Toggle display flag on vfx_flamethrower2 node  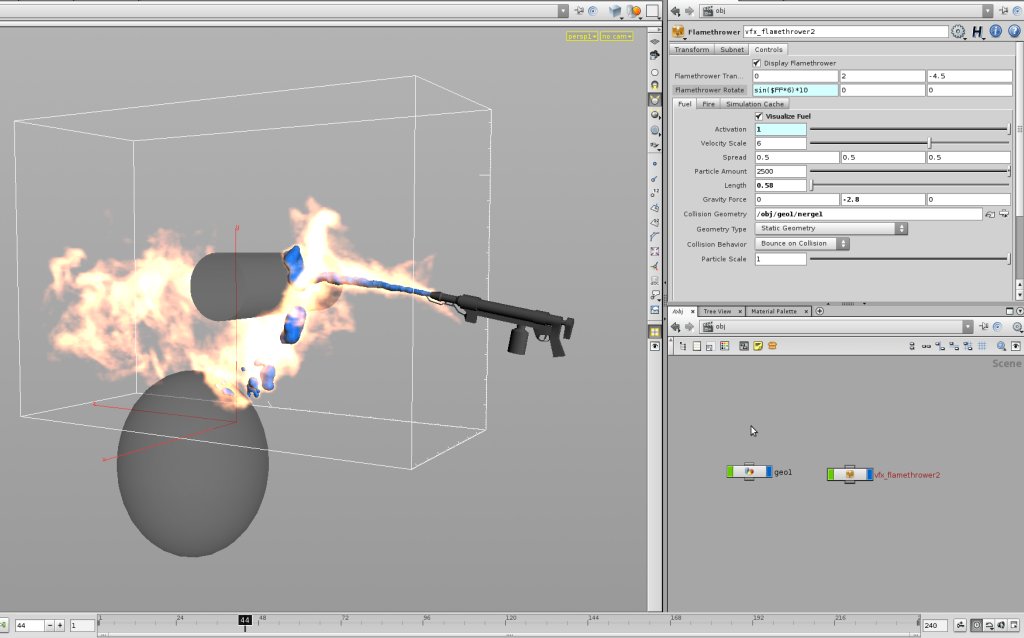(869, 474)
